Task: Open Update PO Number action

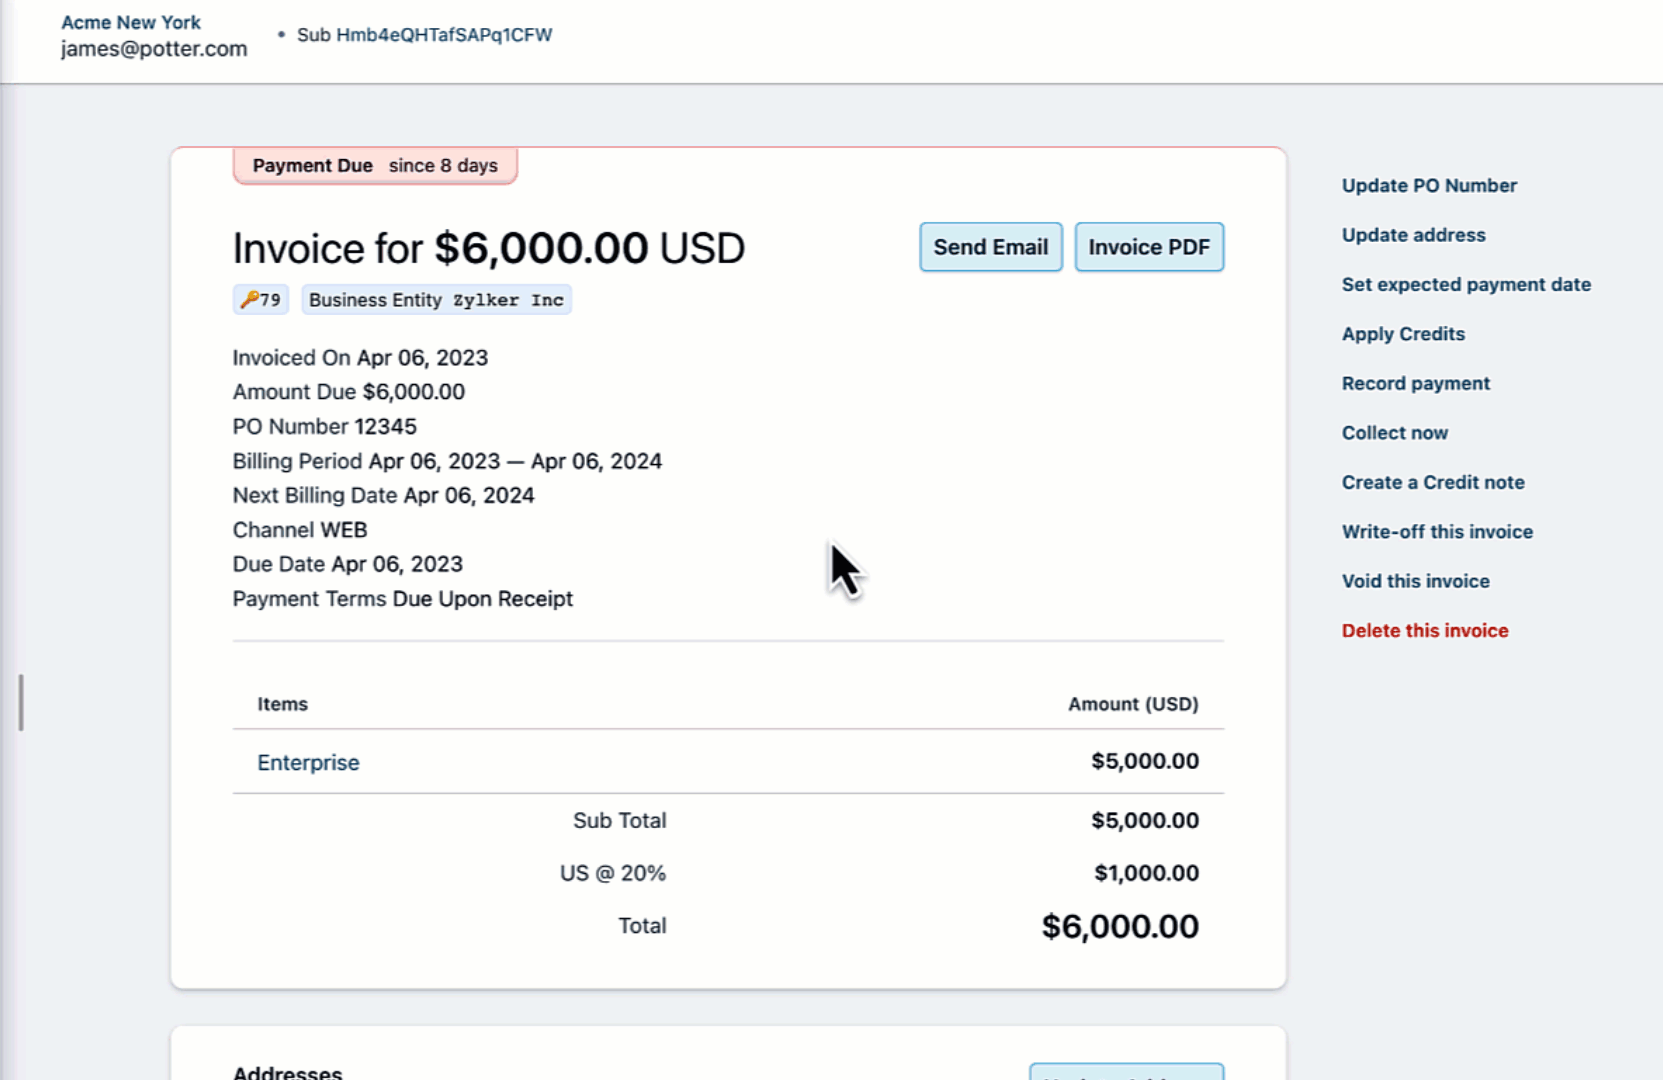Action: click(x=1428, y=186)
